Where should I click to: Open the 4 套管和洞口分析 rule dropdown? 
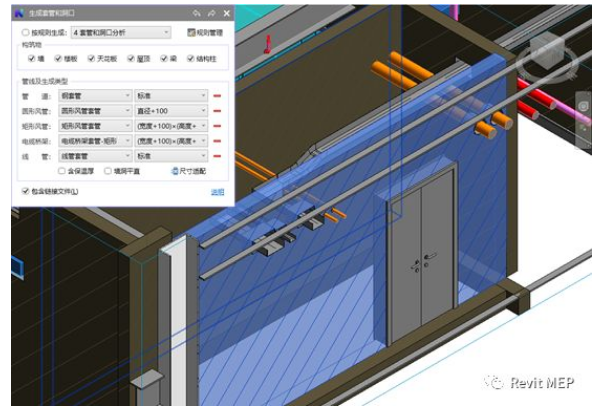point(121,33)
